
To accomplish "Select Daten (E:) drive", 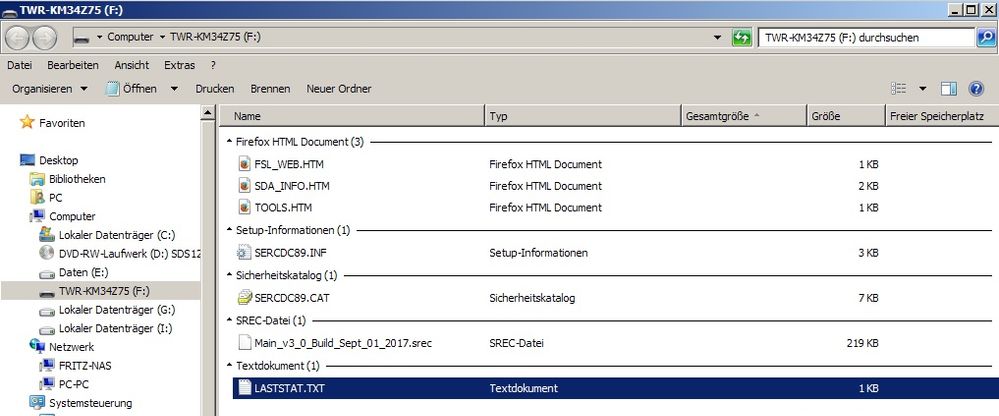I will click(83, 272).
